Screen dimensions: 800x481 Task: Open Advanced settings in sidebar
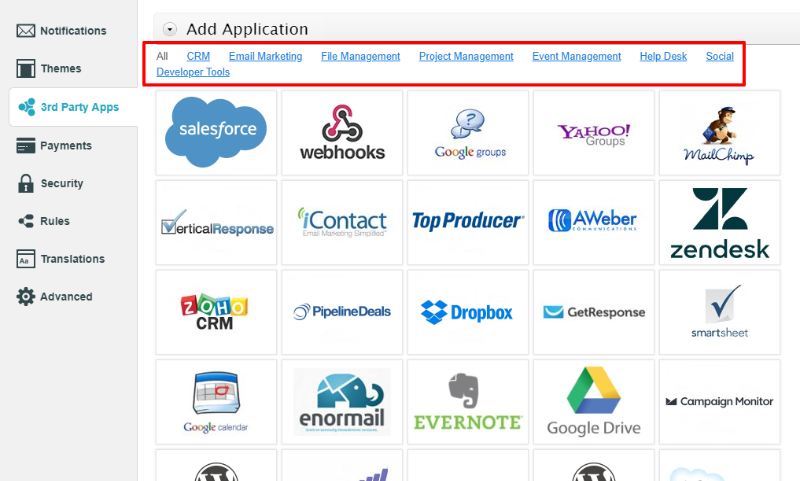coord(55,296)
